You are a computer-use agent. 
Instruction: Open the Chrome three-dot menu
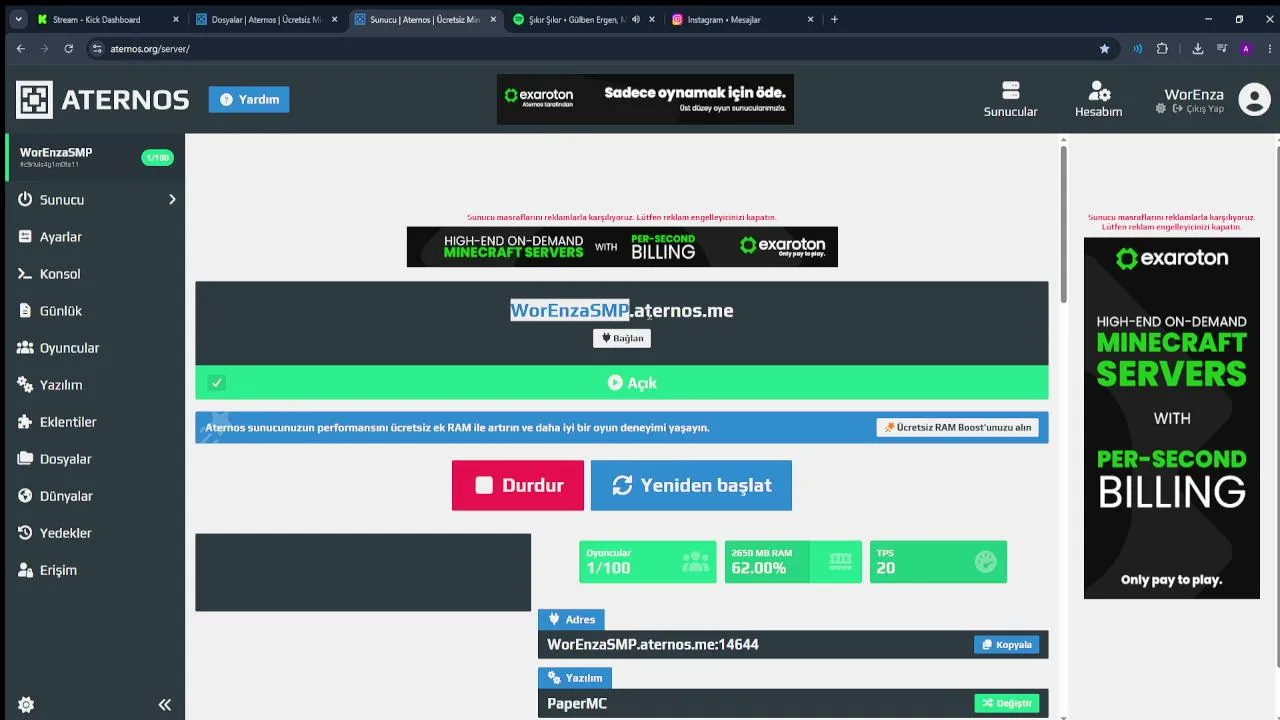click(1269, 48)
